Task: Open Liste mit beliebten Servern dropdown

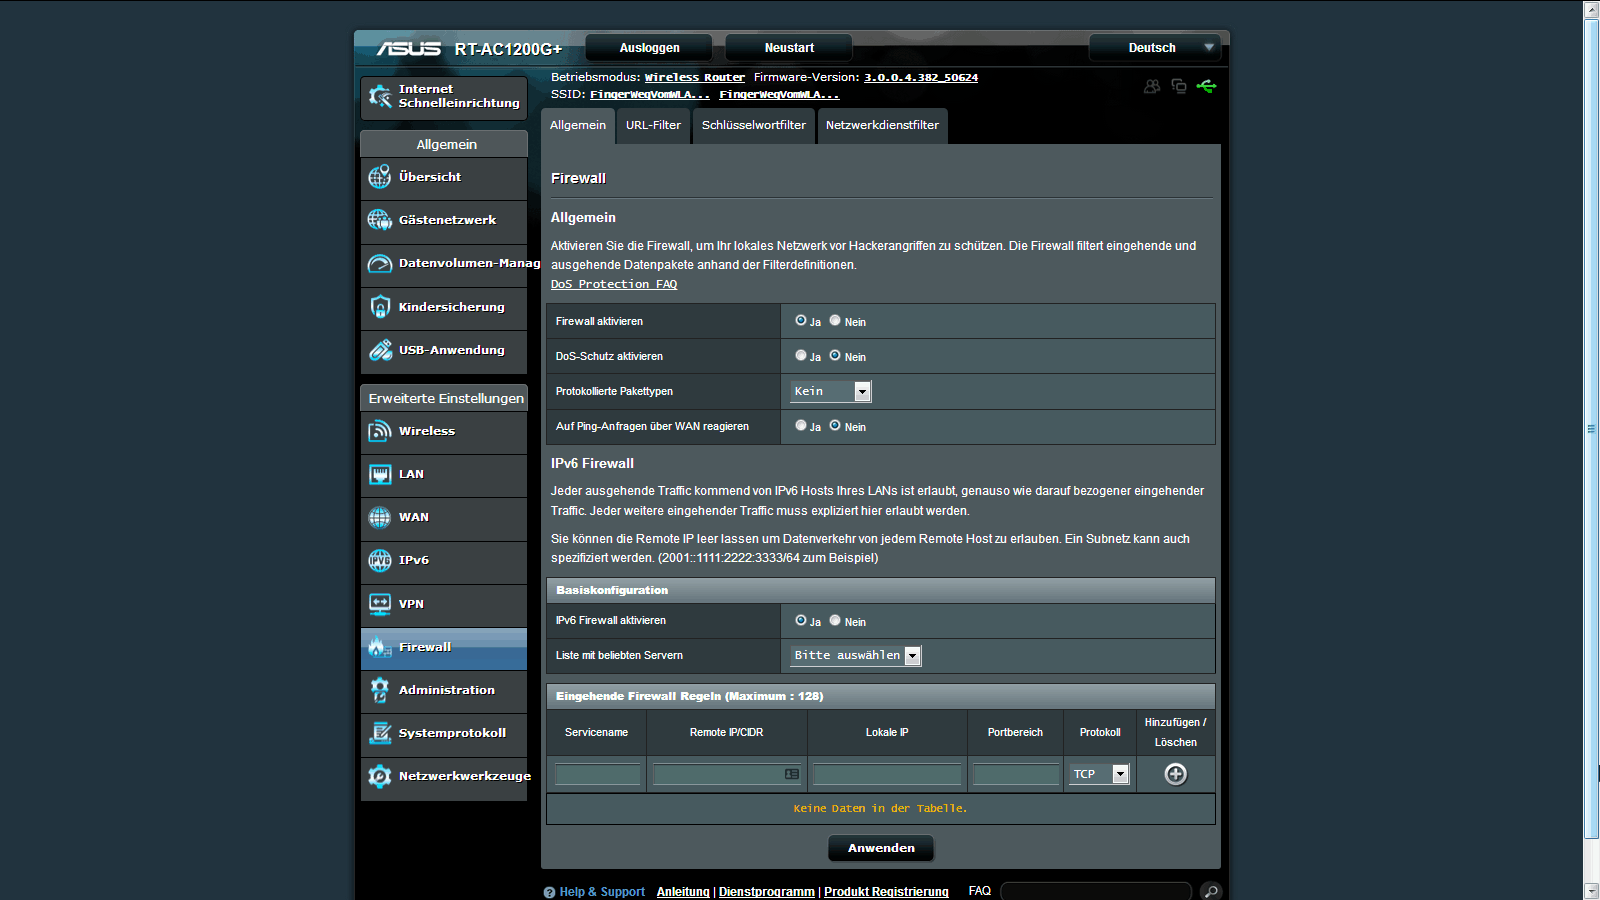Action: click(x=856, y=655)
